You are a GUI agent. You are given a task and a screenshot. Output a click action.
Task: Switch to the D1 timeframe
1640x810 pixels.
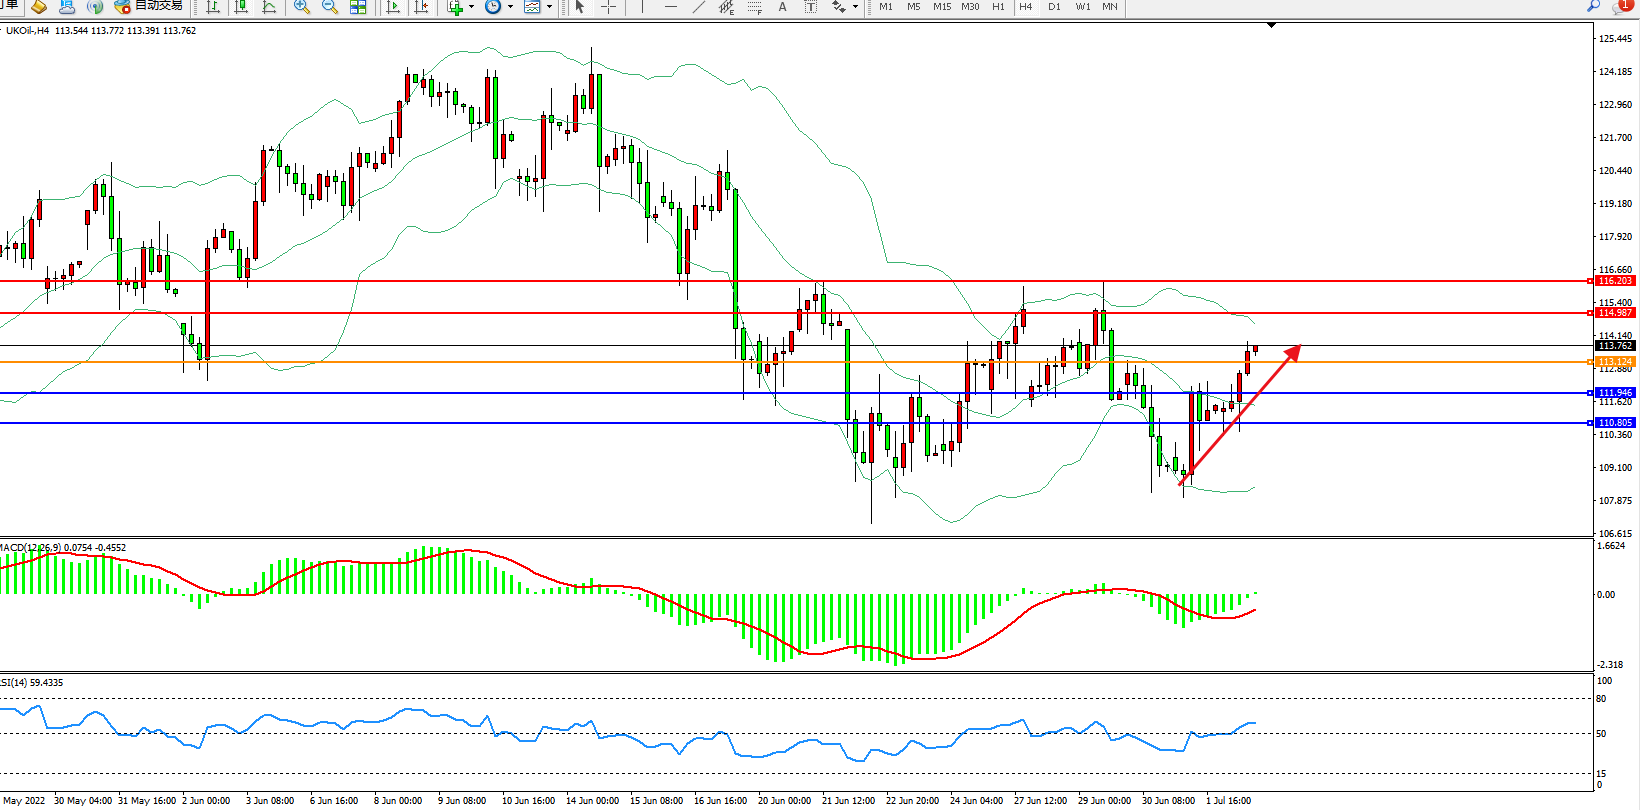(x=1054, y=7)
